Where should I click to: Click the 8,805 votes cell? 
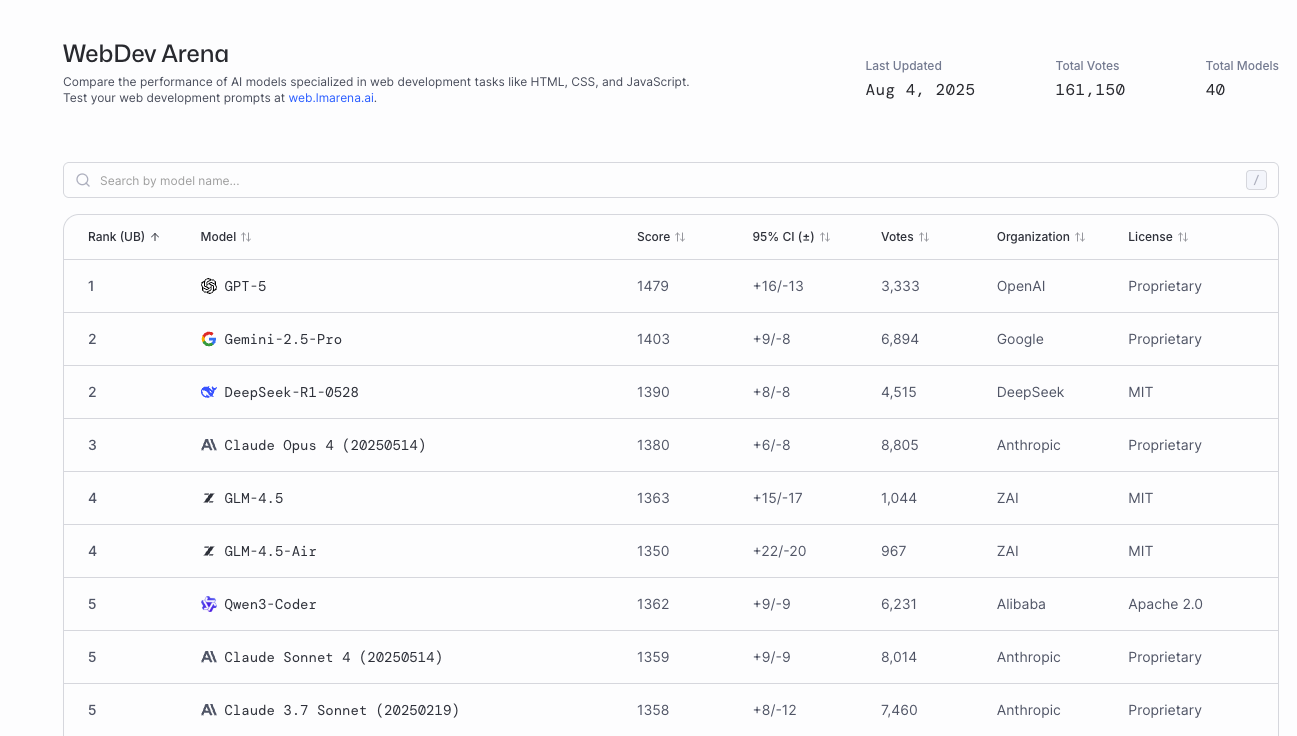tap(900, 445)
